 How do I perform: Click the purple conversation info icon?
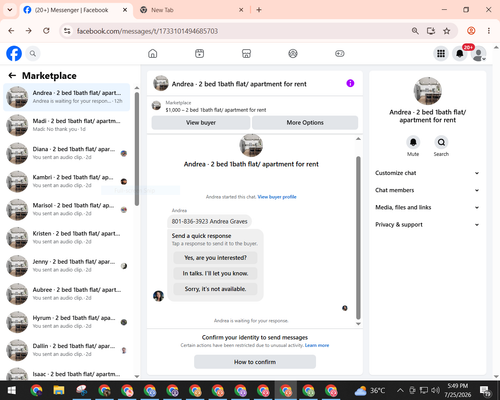[x=350, y=83]
